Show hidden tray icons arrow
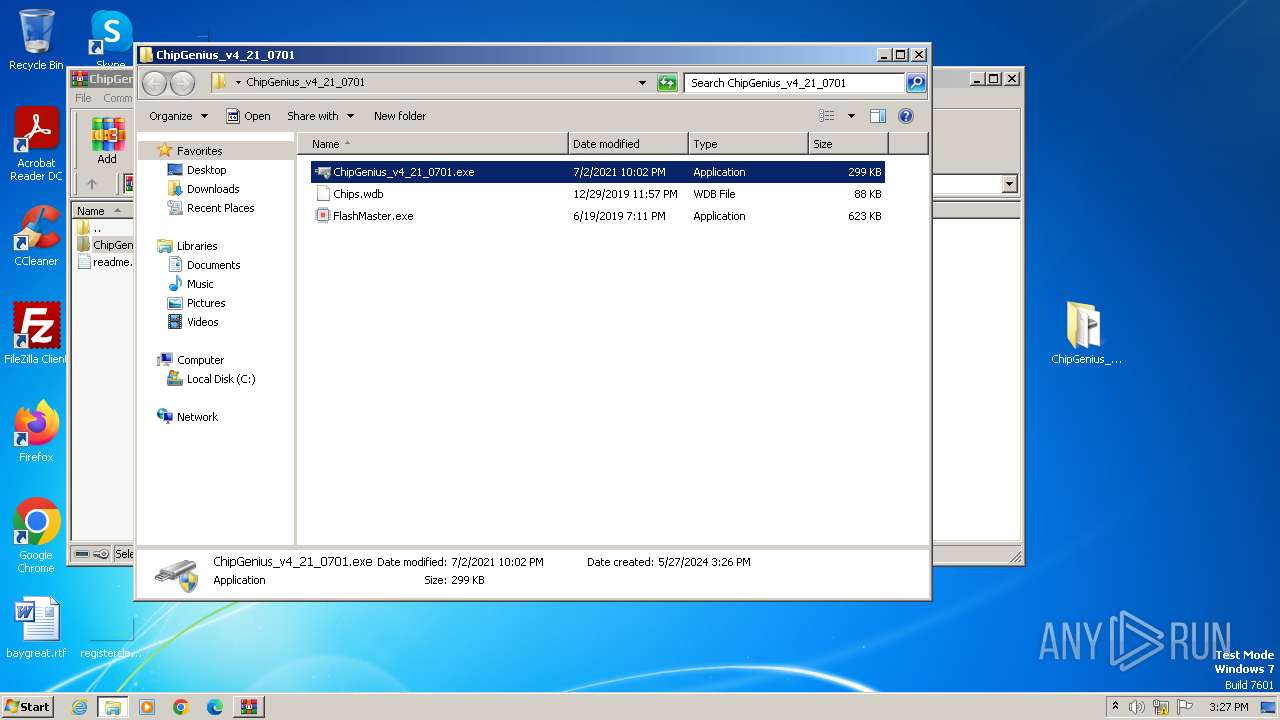 point(1115,707)
